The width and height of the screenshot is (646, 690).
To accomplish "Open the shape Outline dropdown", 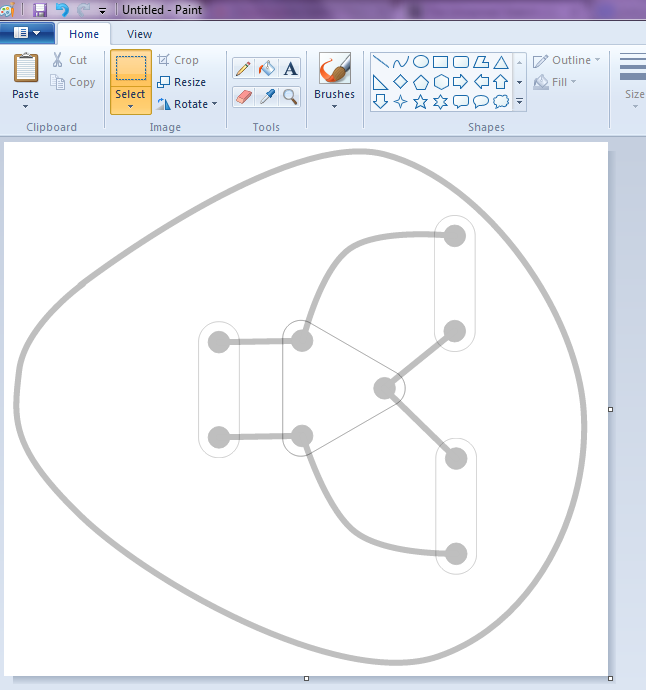I will [566, 60].
